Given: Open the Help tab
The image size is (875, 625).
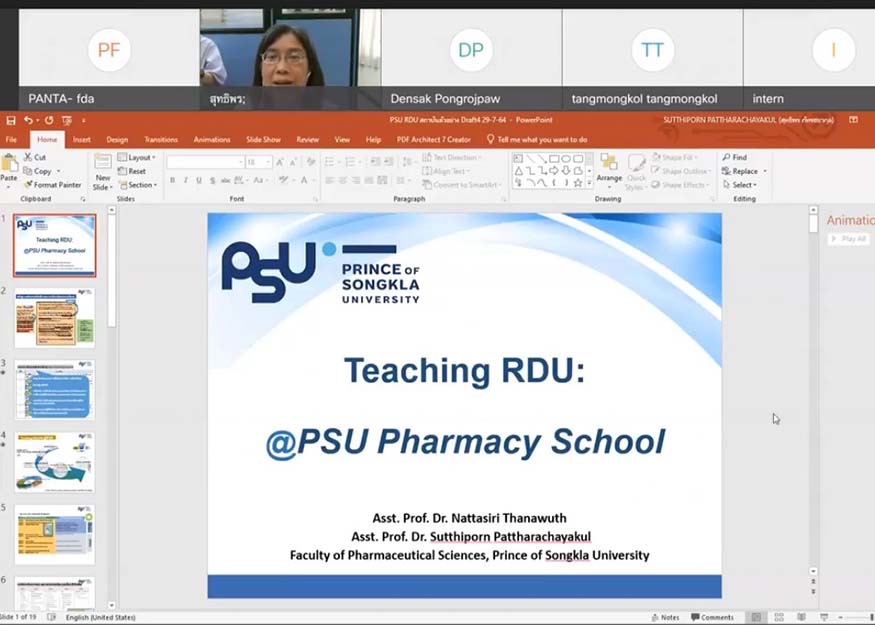Looking at the screenshot, I should (x=373, y=140).
